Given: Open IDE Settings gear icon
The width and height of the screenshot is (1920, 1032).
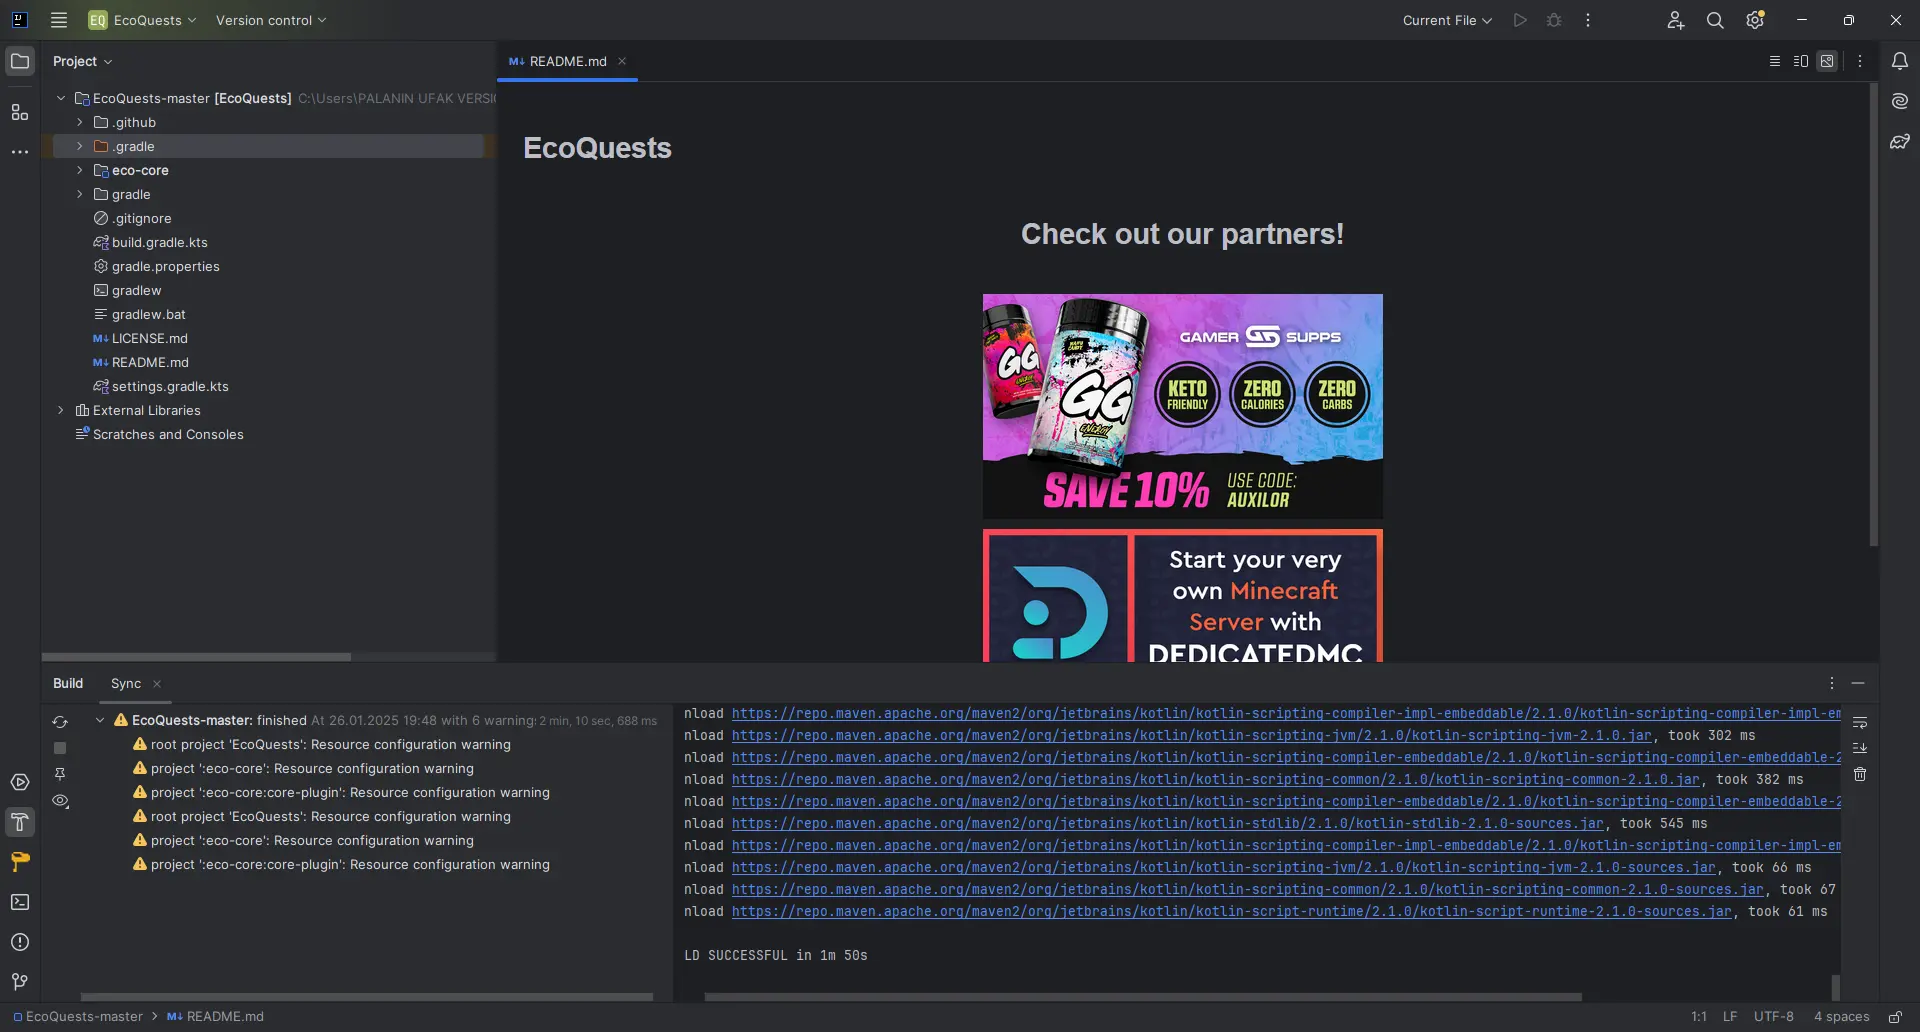Looking at the screenshot, I should tap(1755, 20).
